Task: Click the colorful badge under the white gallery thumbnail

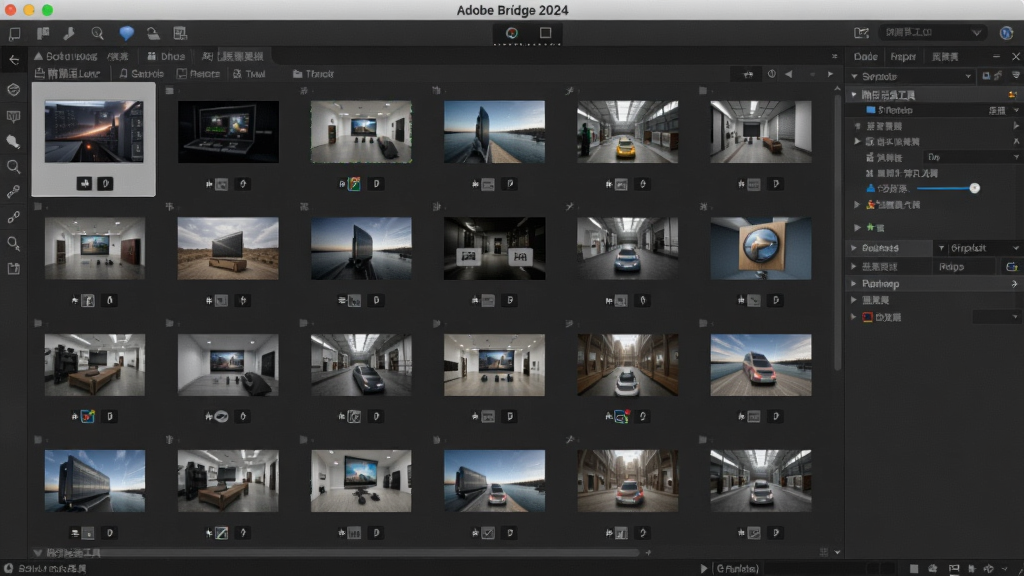Action: 354,184
